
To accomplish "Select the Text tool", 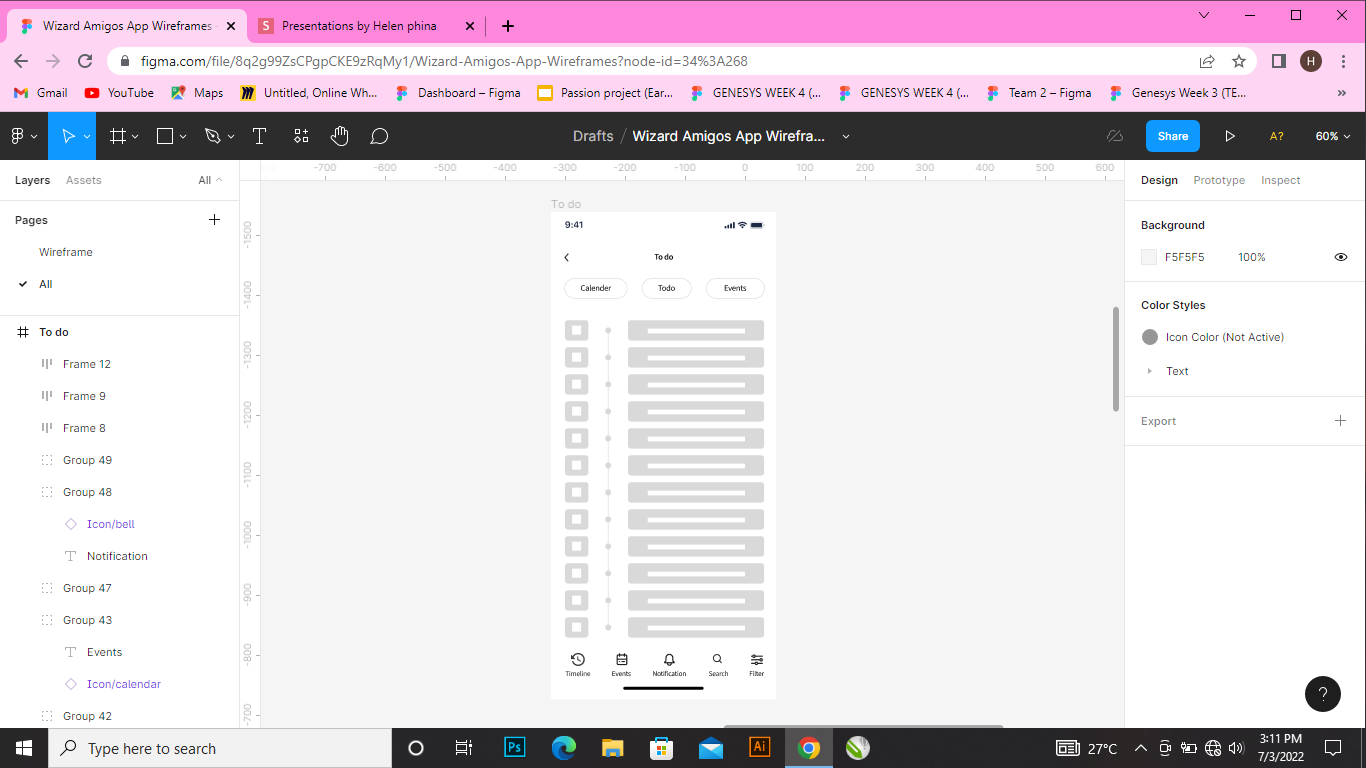I will (x=259, y=136).
